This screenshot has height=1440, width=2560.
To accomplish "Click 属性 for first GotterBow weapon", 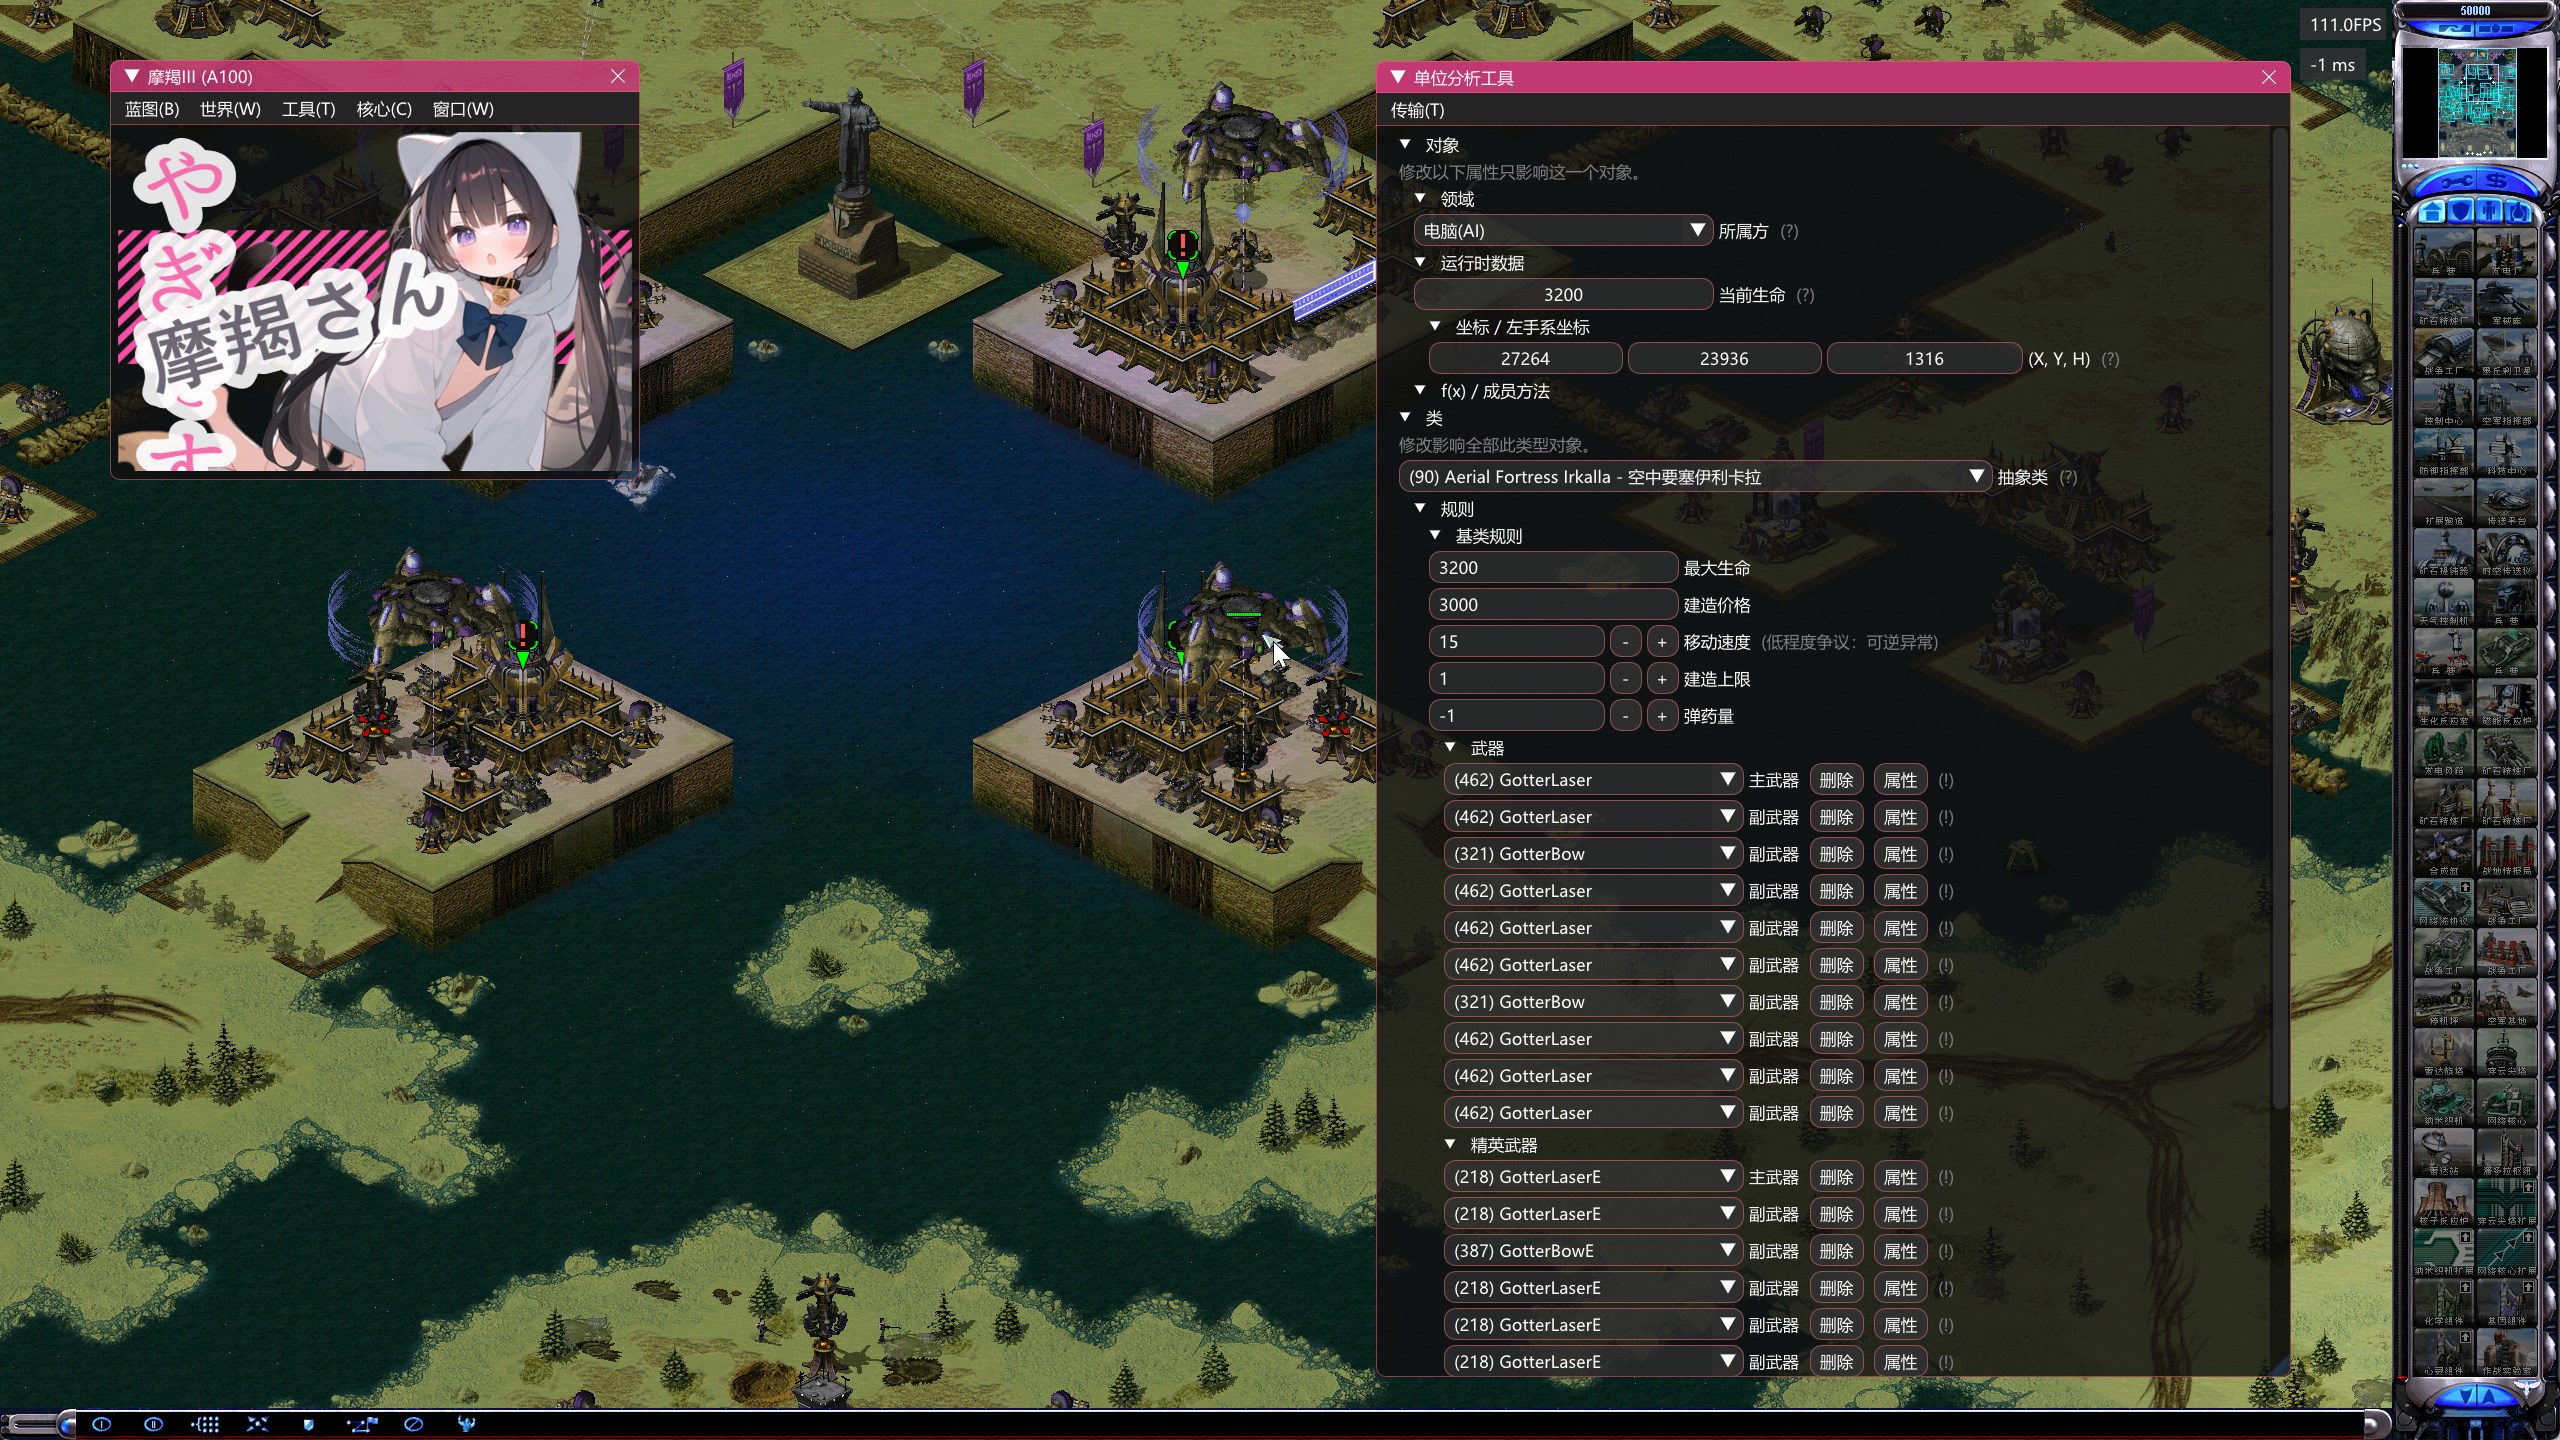I will [x=1899, y=854].
